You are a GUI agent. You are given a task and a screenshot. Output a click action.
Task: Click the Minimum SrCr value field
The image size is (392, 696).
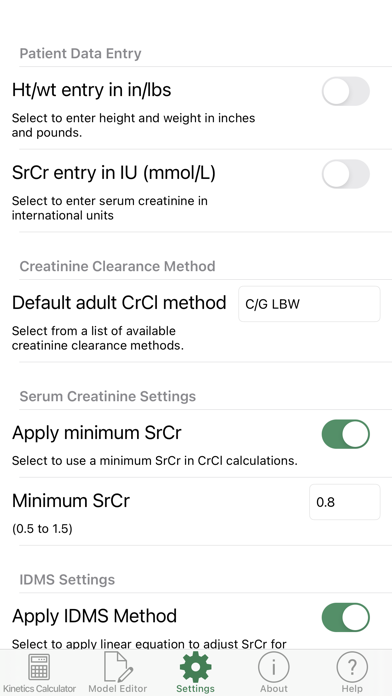tap(344, 502)
